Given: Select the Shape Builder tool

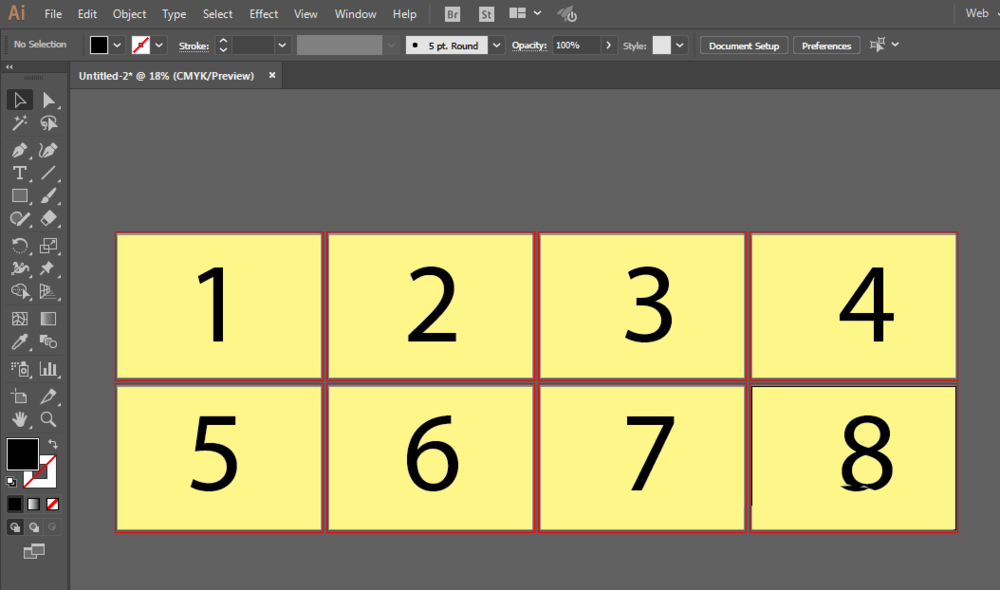Looking at the screenshot, I should click(19, 291).
